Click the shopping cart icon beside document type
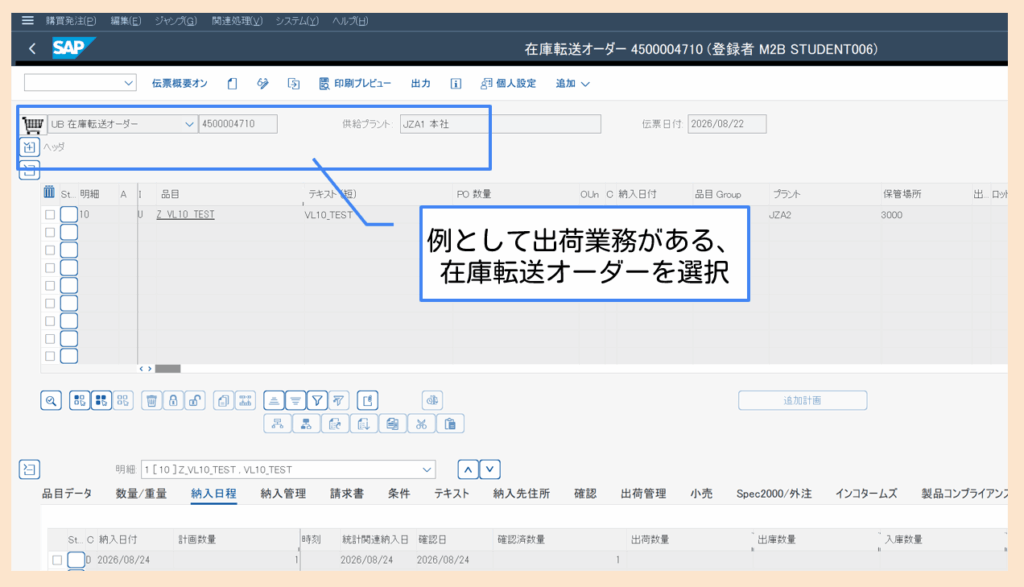1024x587 pixels. point(33,124)
